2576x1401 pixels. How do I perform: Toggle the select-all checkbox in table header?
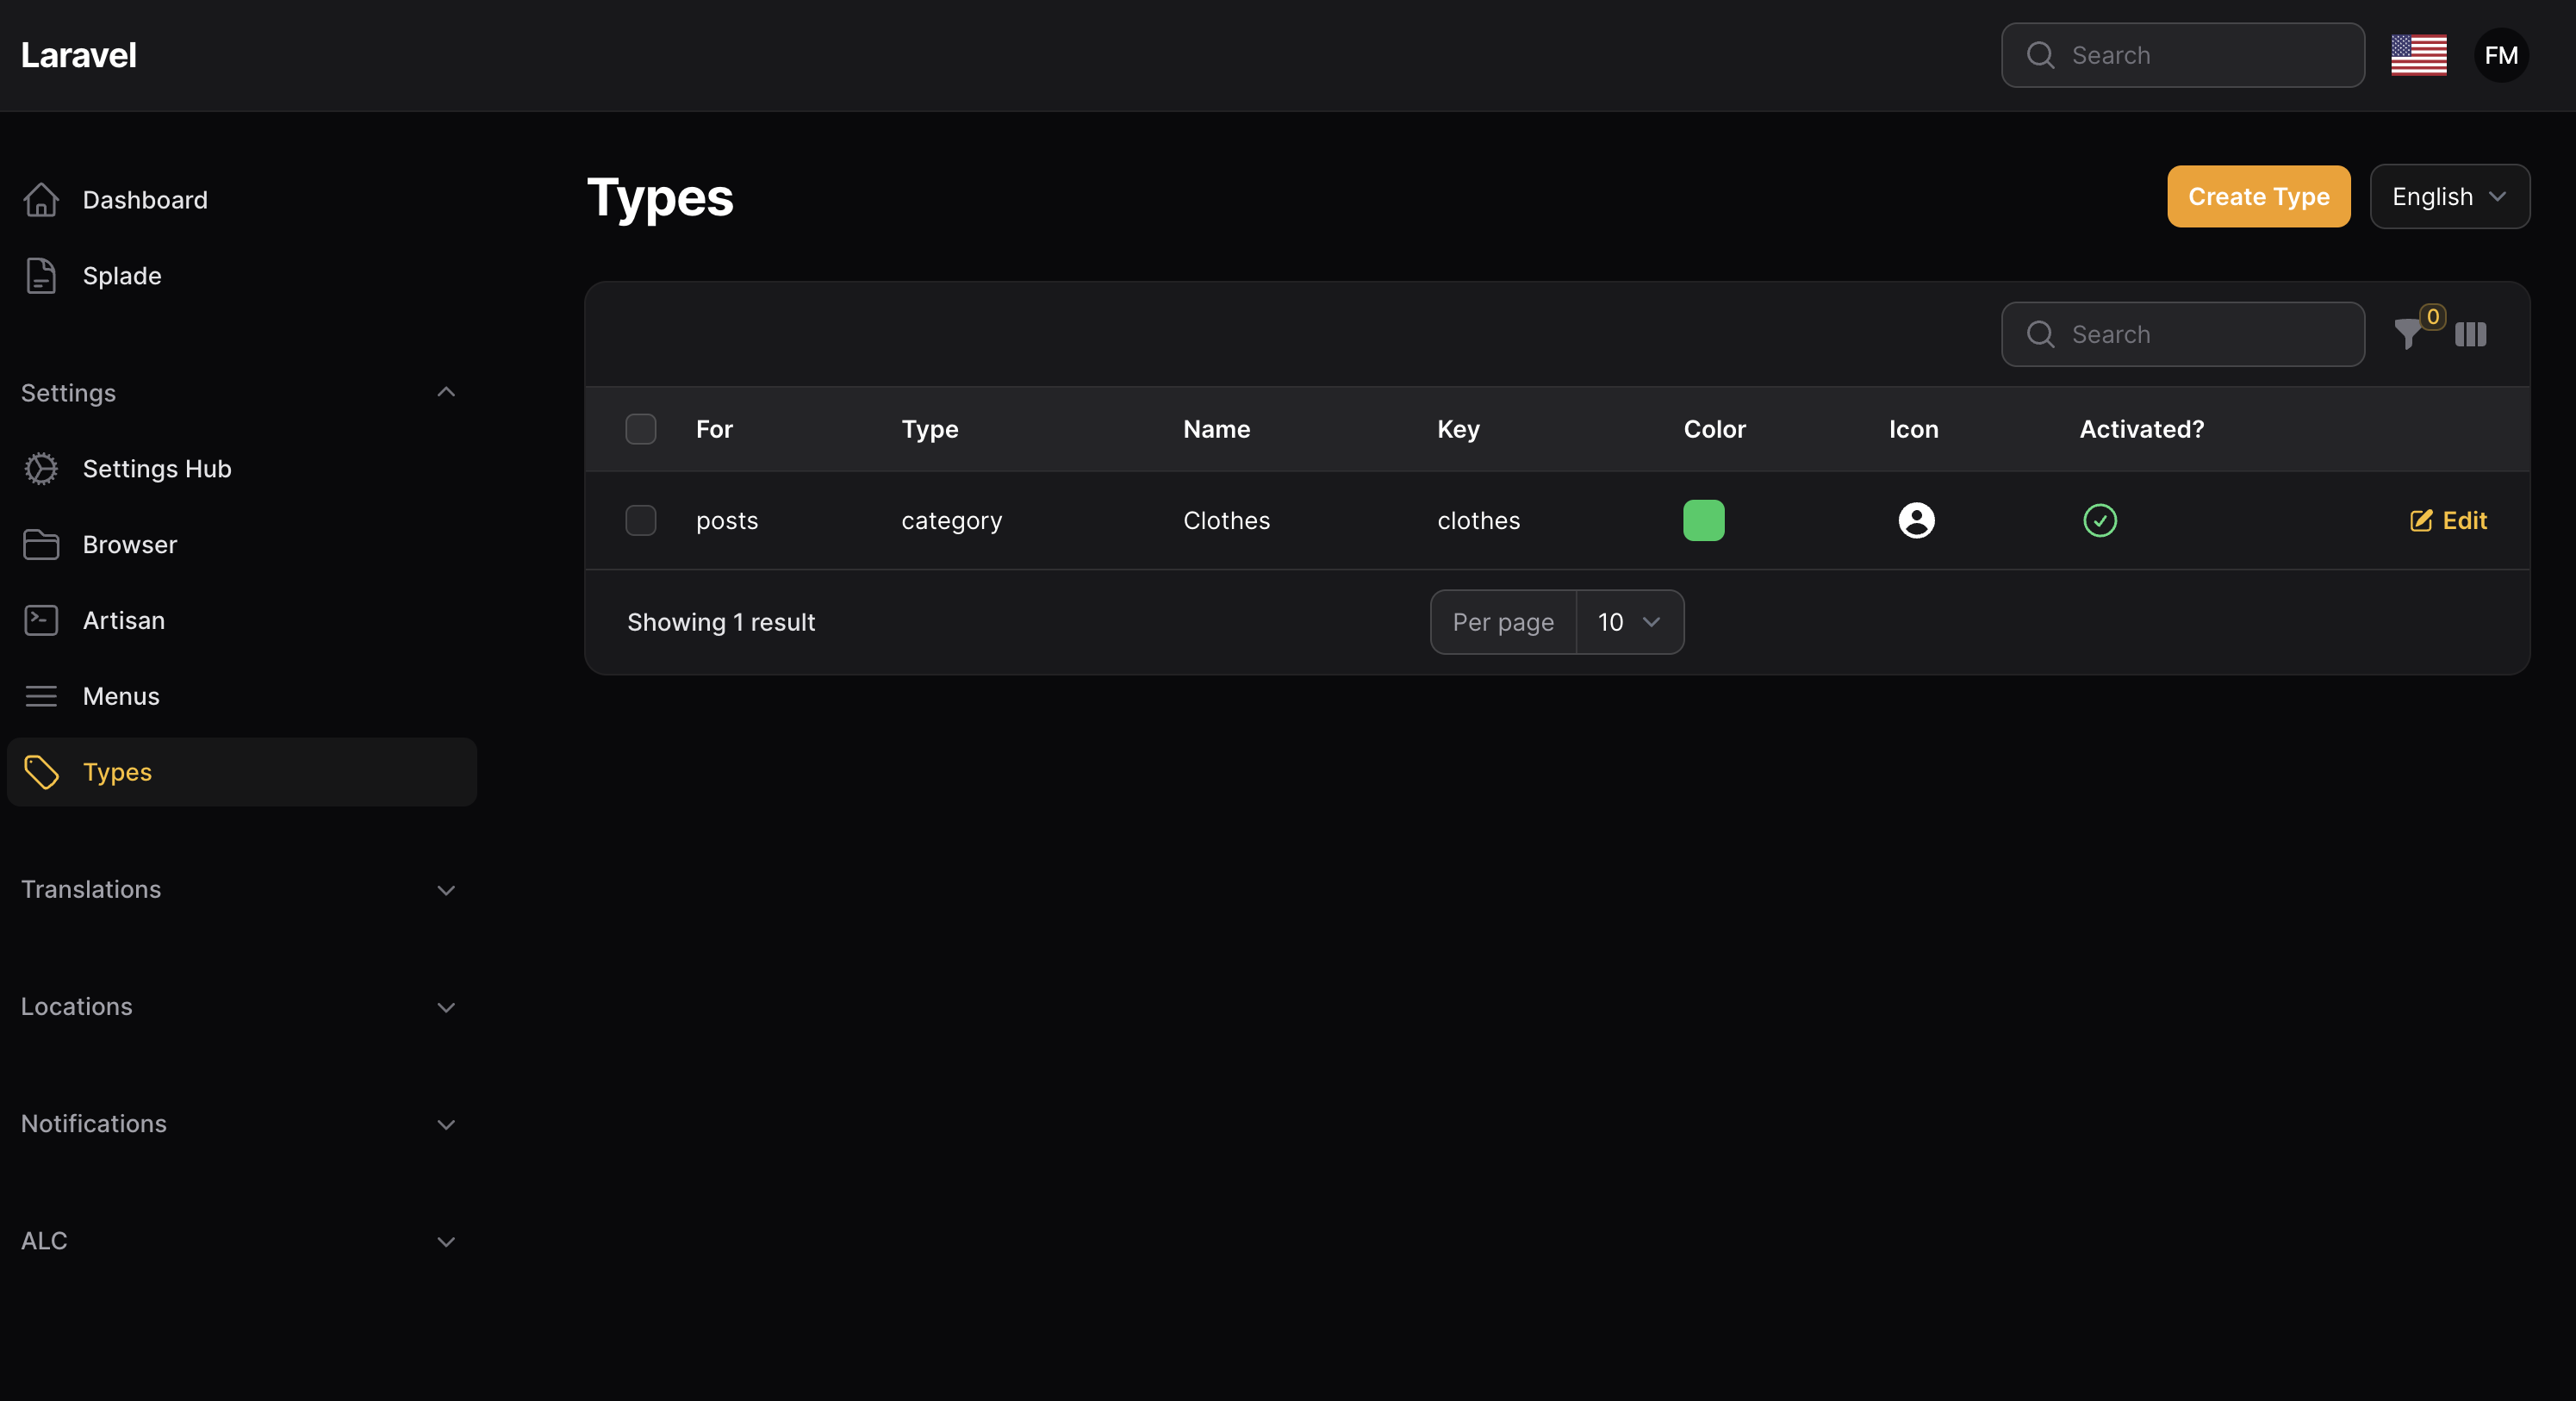click(x=640, y=429)
